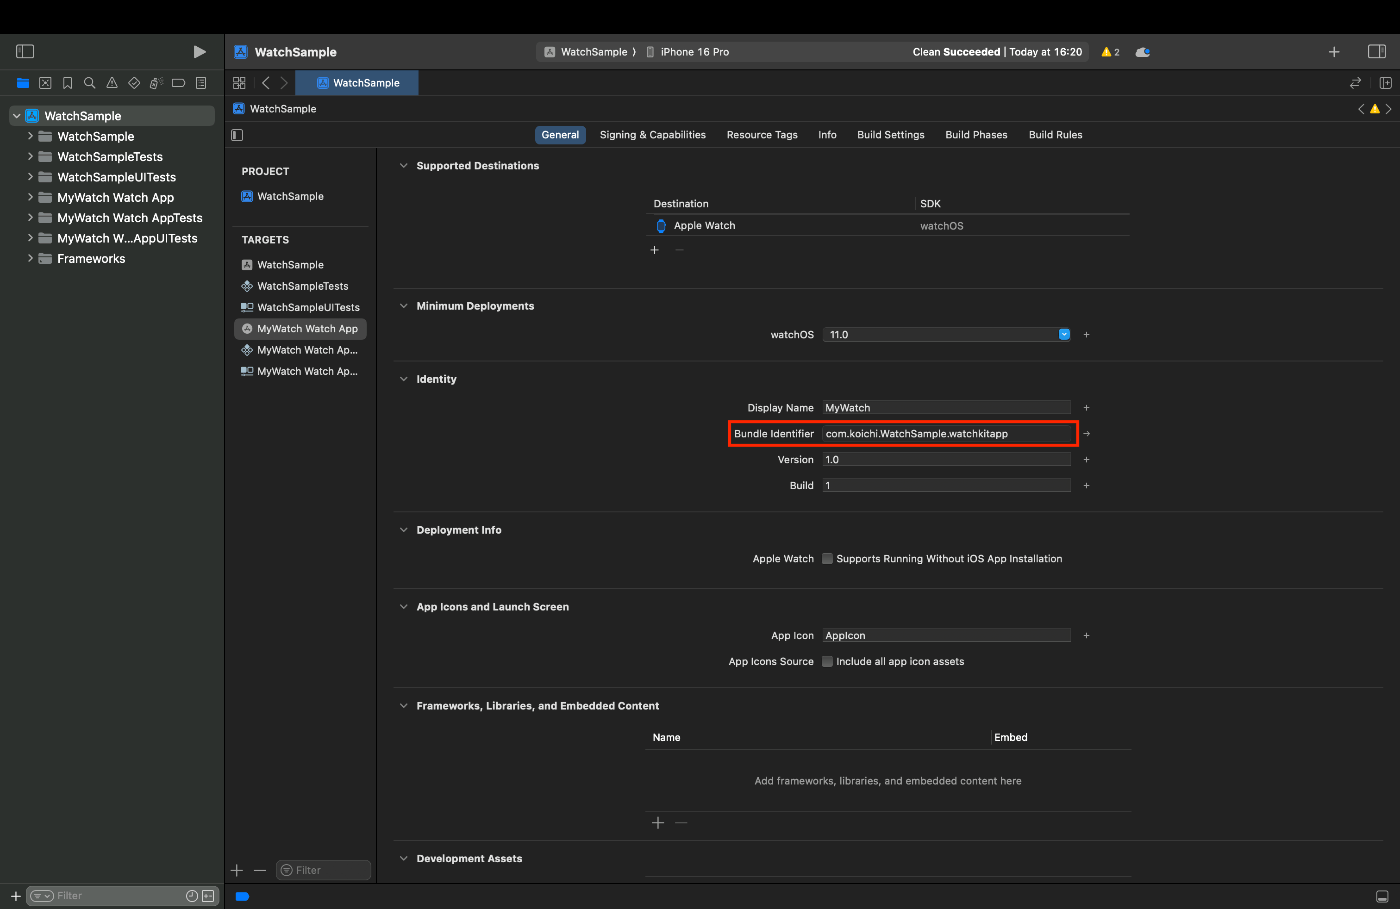Click the Xcode Cloud status icon

coord(1143,52)
